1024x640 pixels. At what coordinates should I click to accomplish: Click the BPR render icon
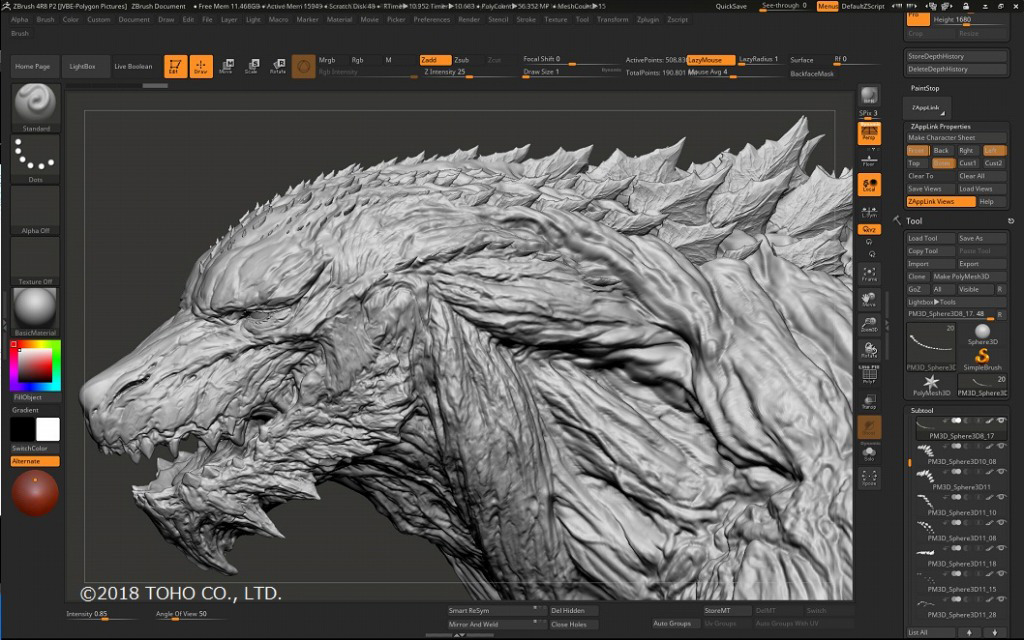tap(869, 96)
